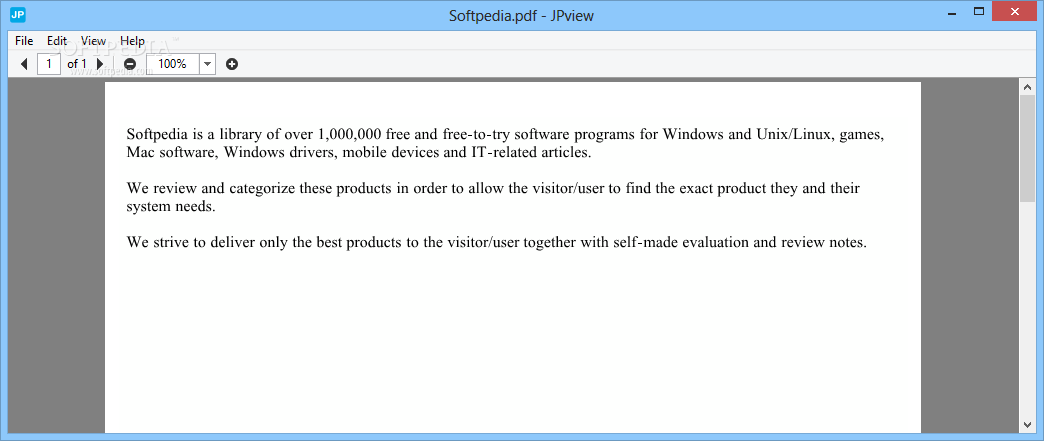This screenshot has width=1044, height=441.
Task: Open the Edit menu
Action: click(57, 41)
